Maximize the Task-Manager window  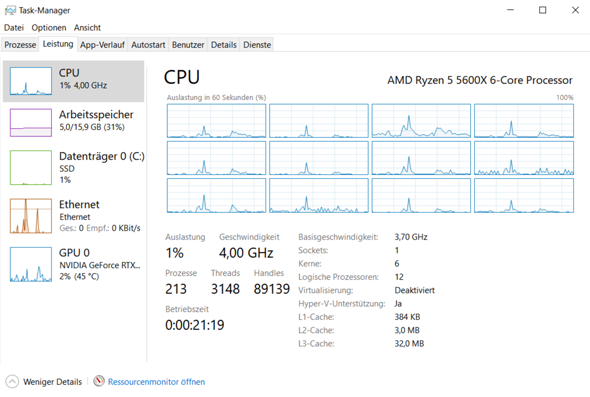(x=543, y=10)
